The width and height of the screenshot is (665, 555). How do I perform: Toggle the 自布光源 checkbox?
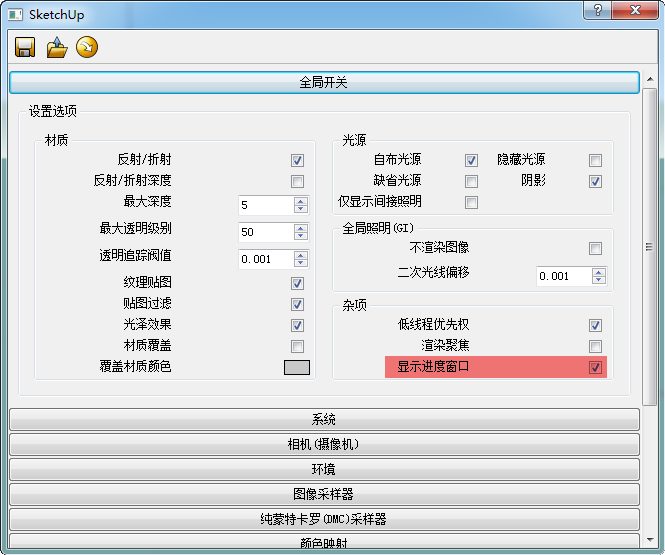click(x=471, y=160)
